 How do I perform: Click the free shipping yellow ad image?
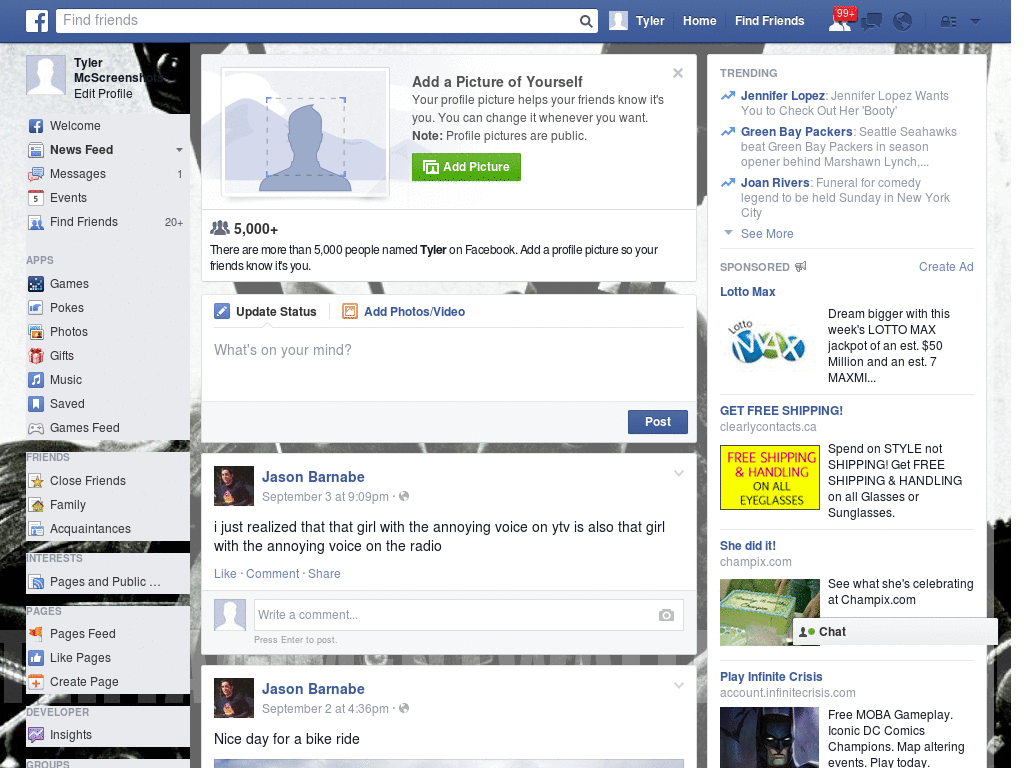click(769, 477)
